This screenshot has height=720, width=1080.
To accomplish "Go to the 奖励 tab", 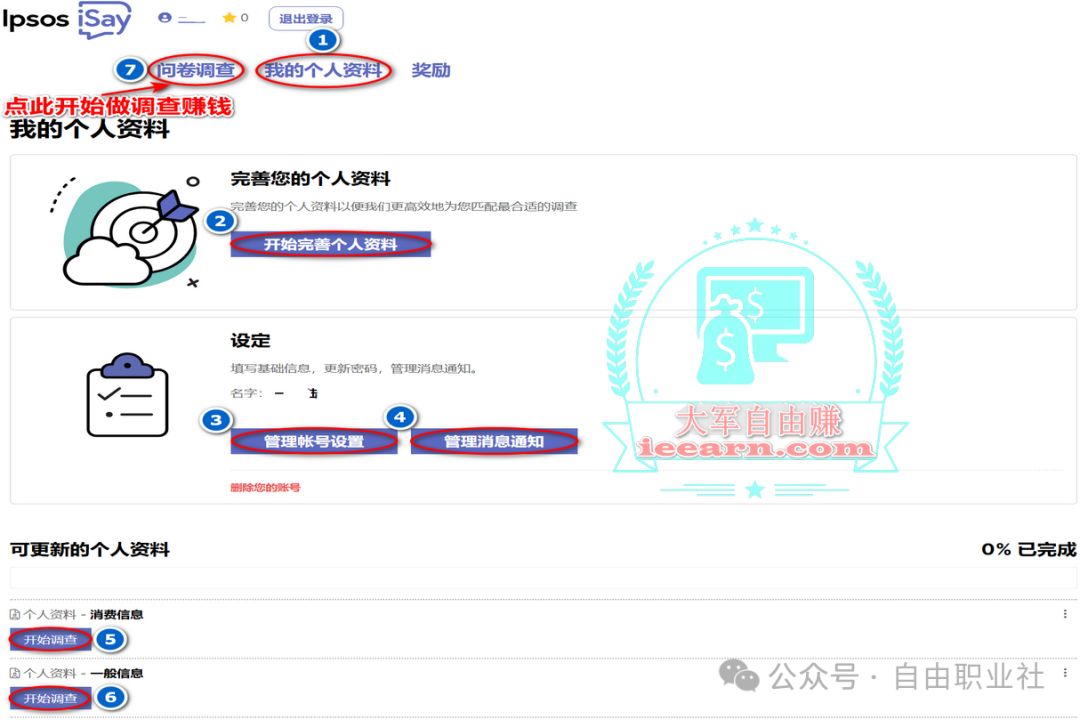I will click(431, 70).
